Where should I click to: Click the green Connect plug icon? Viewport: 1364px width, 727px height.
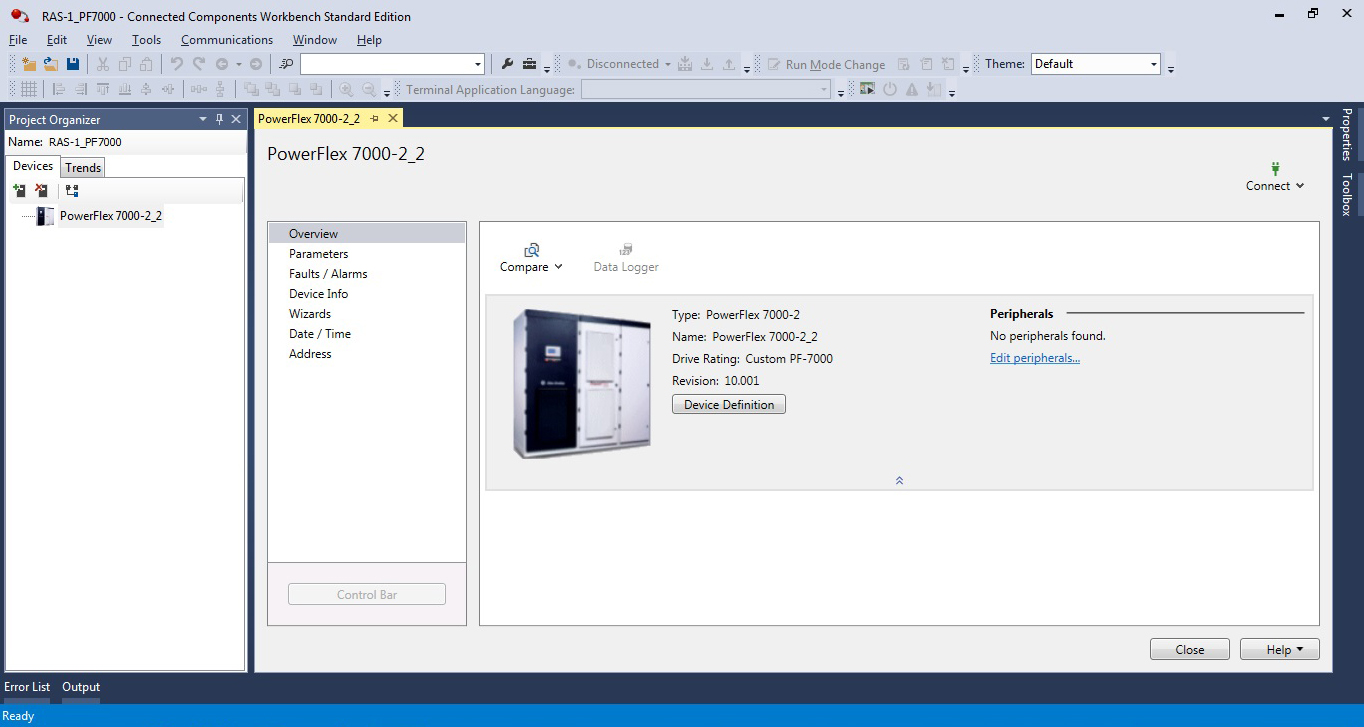point(1275,169)
